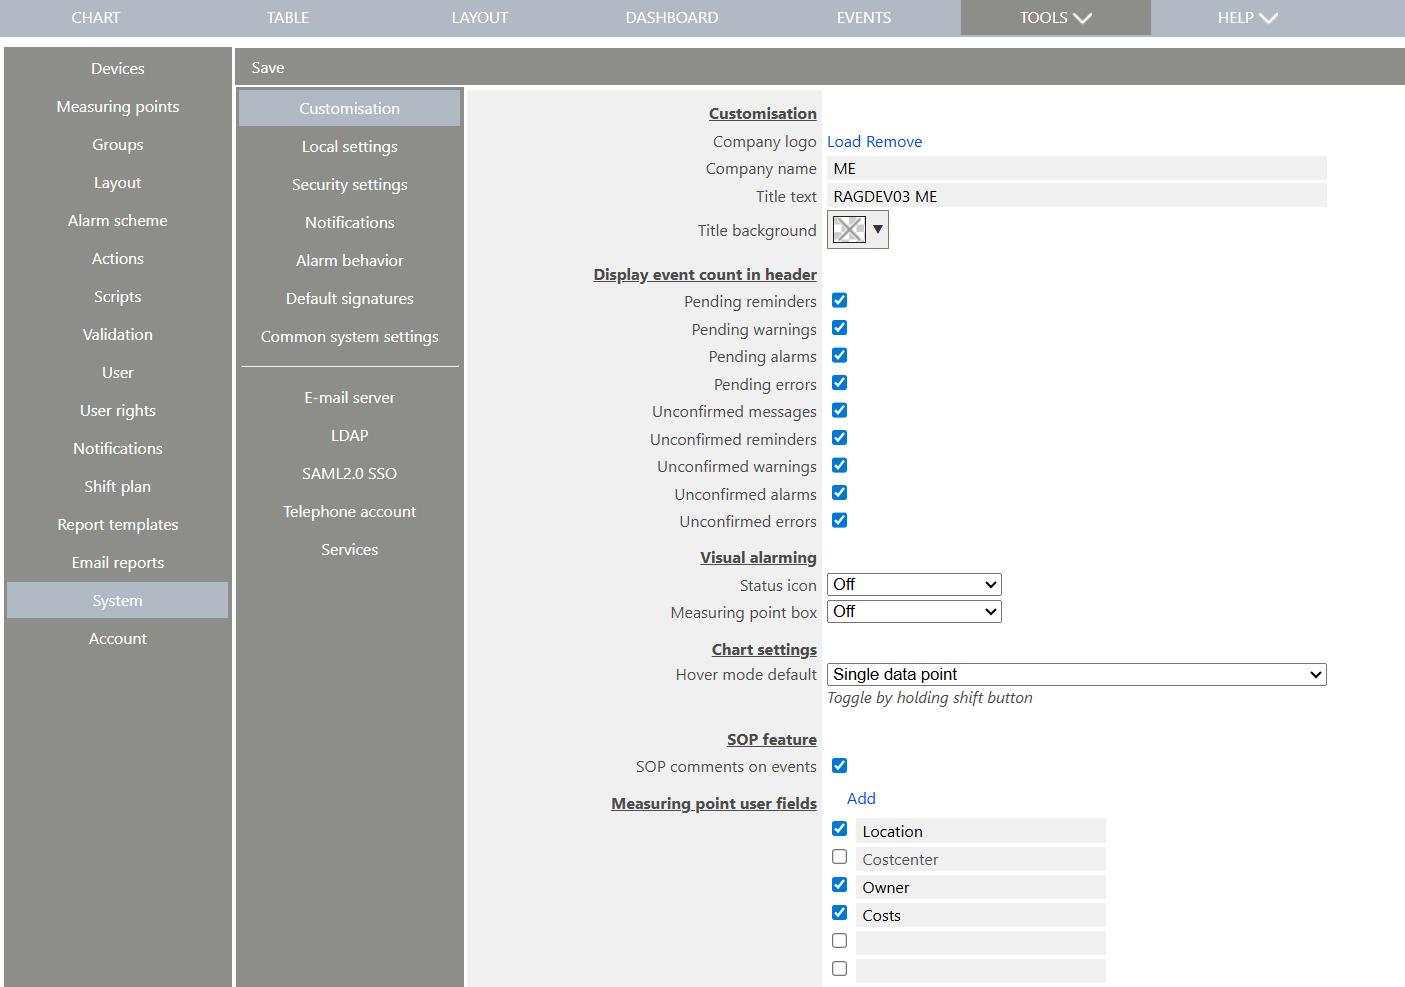Viewport: 1405px width, 987px height.
Task: Save the system settings
Action: (267, 67)
